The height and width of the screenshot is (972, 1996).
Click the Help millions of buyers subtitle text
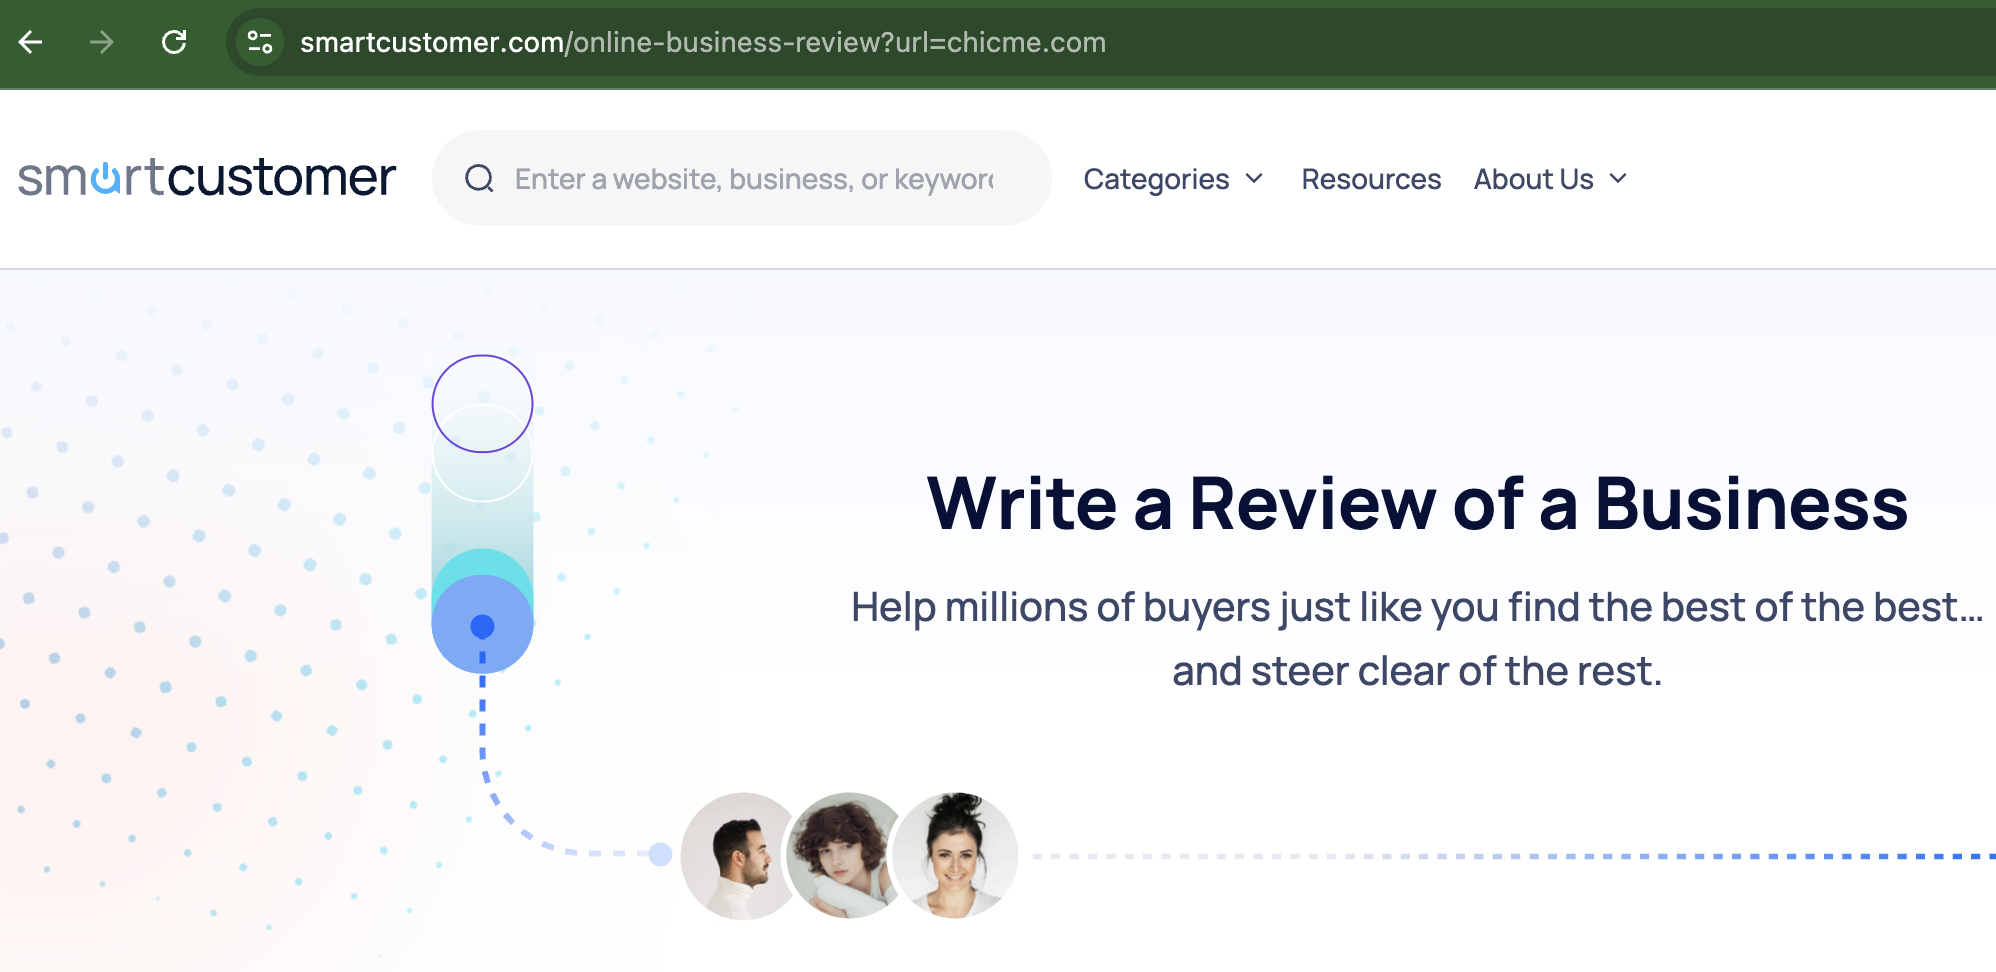[x=1417, y=639]
